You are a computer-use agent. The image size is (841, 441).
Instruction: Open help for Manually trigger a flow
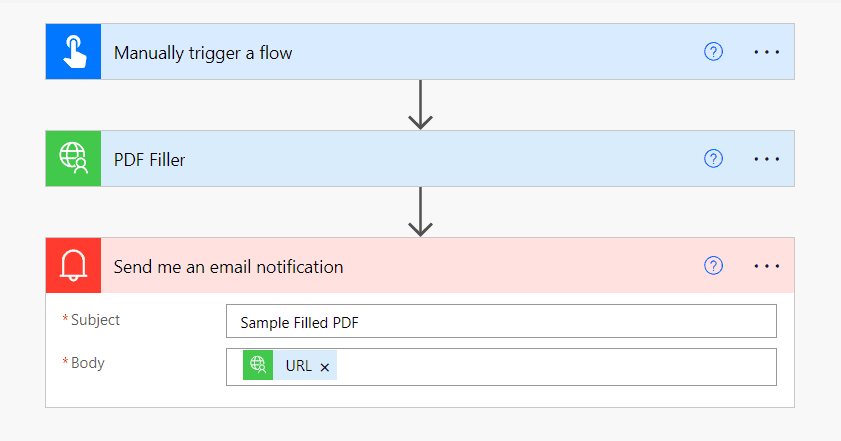[713, 52]
